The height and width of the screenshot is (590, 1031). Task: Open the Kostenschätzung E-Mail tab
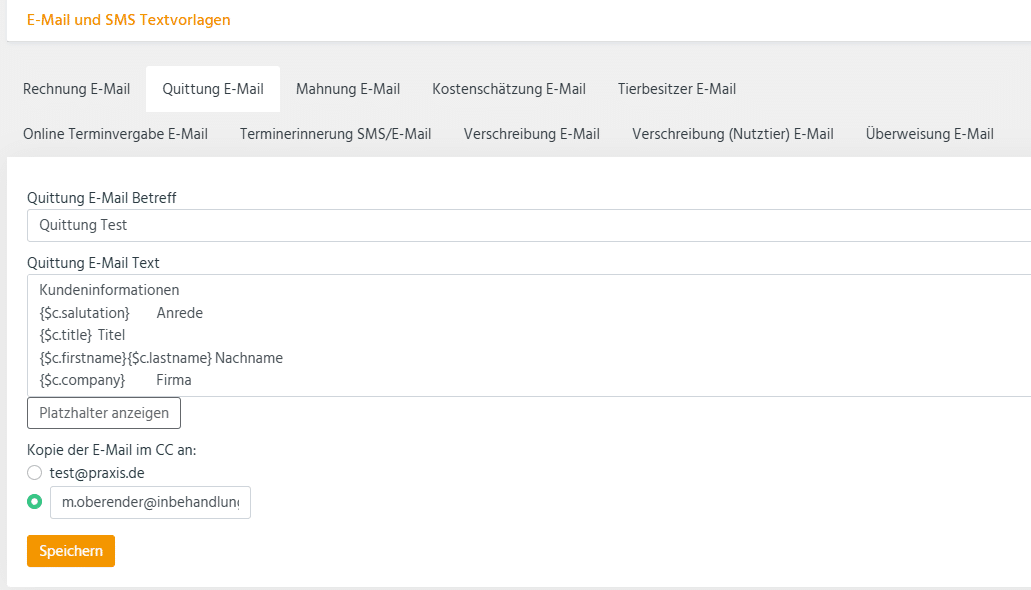point(509,89)
